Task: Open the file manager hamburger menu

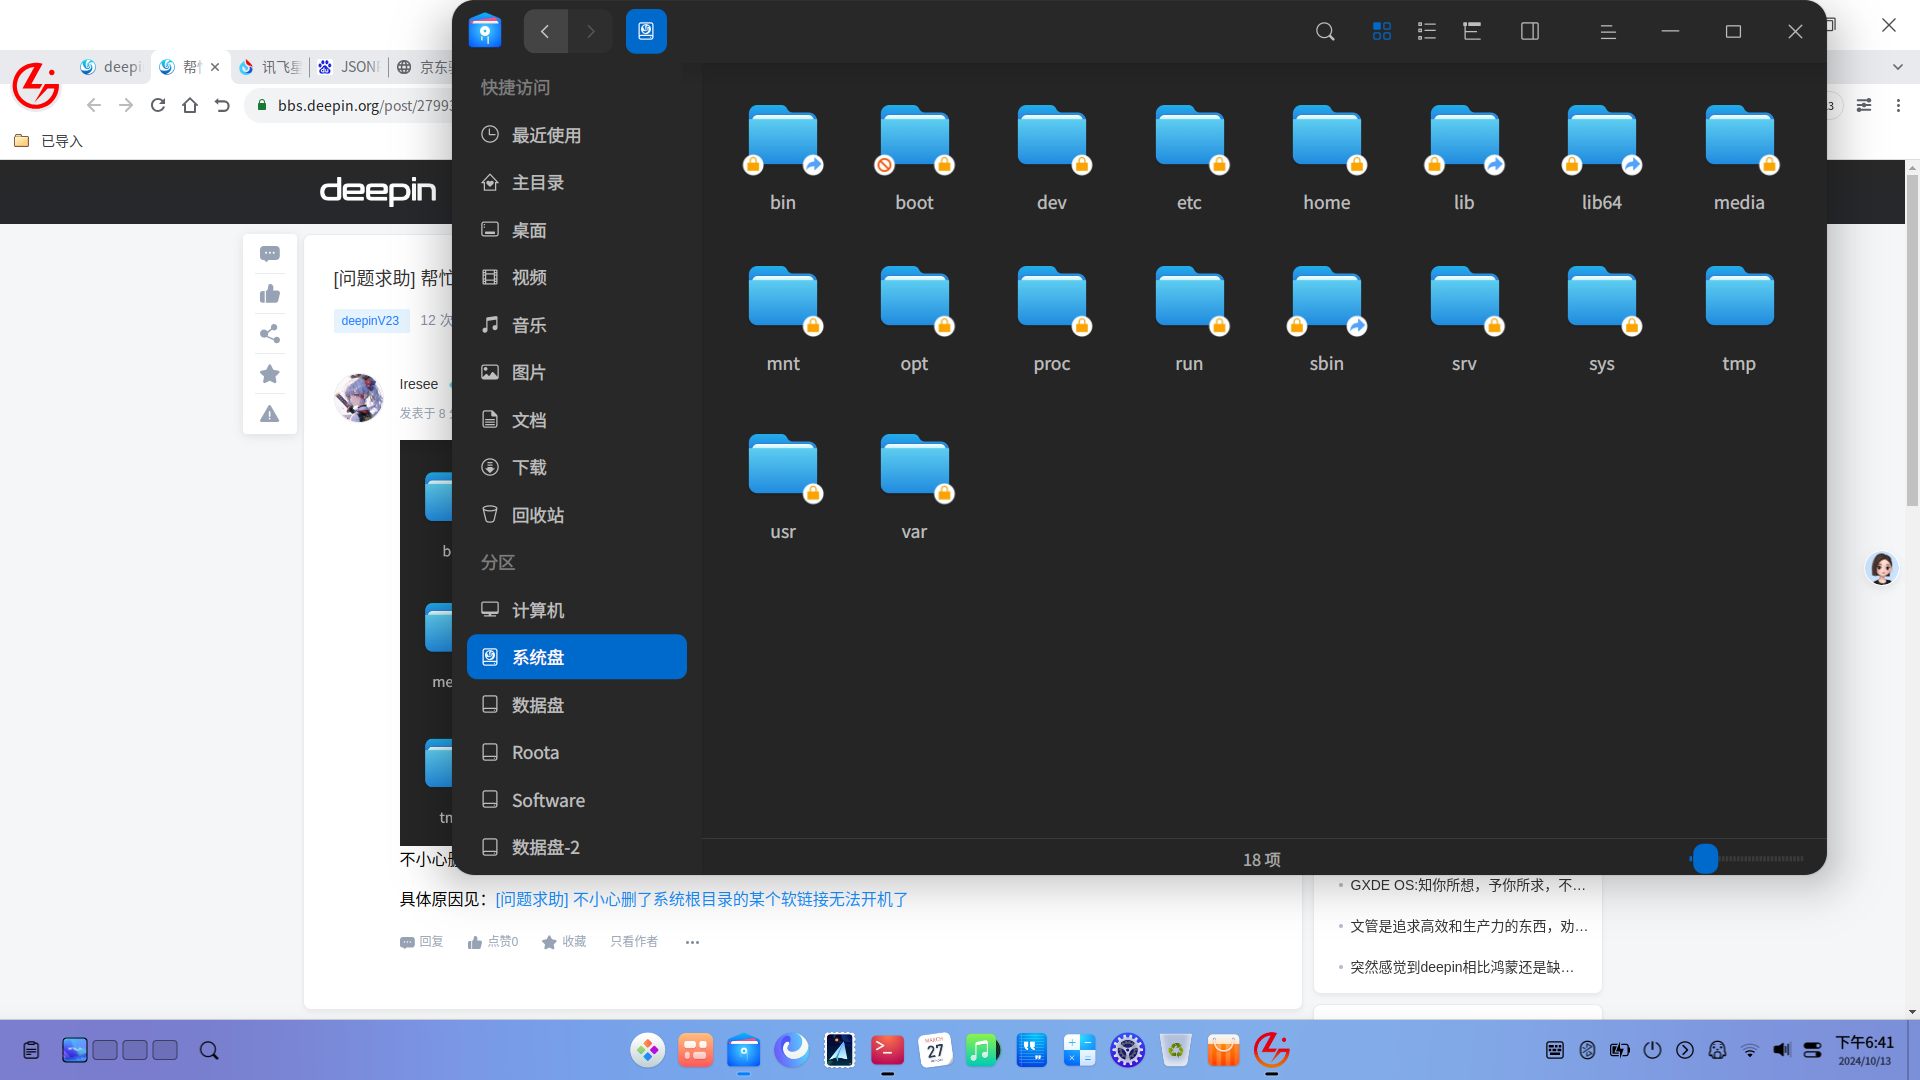Action: pyautogui.click(x=1608, y=32)
